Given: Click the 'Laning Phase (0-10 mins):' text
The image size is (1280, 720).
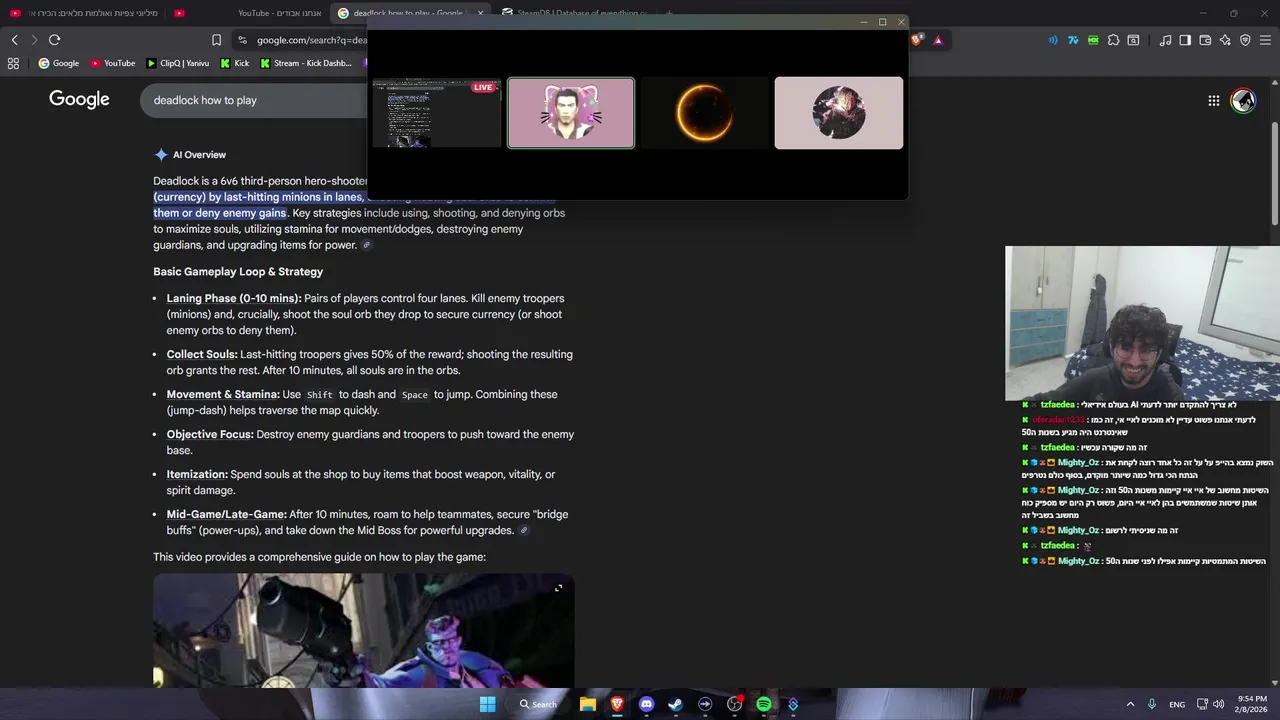Looking at the screenshot, I should pyautogui.click(x=234, y=298).
